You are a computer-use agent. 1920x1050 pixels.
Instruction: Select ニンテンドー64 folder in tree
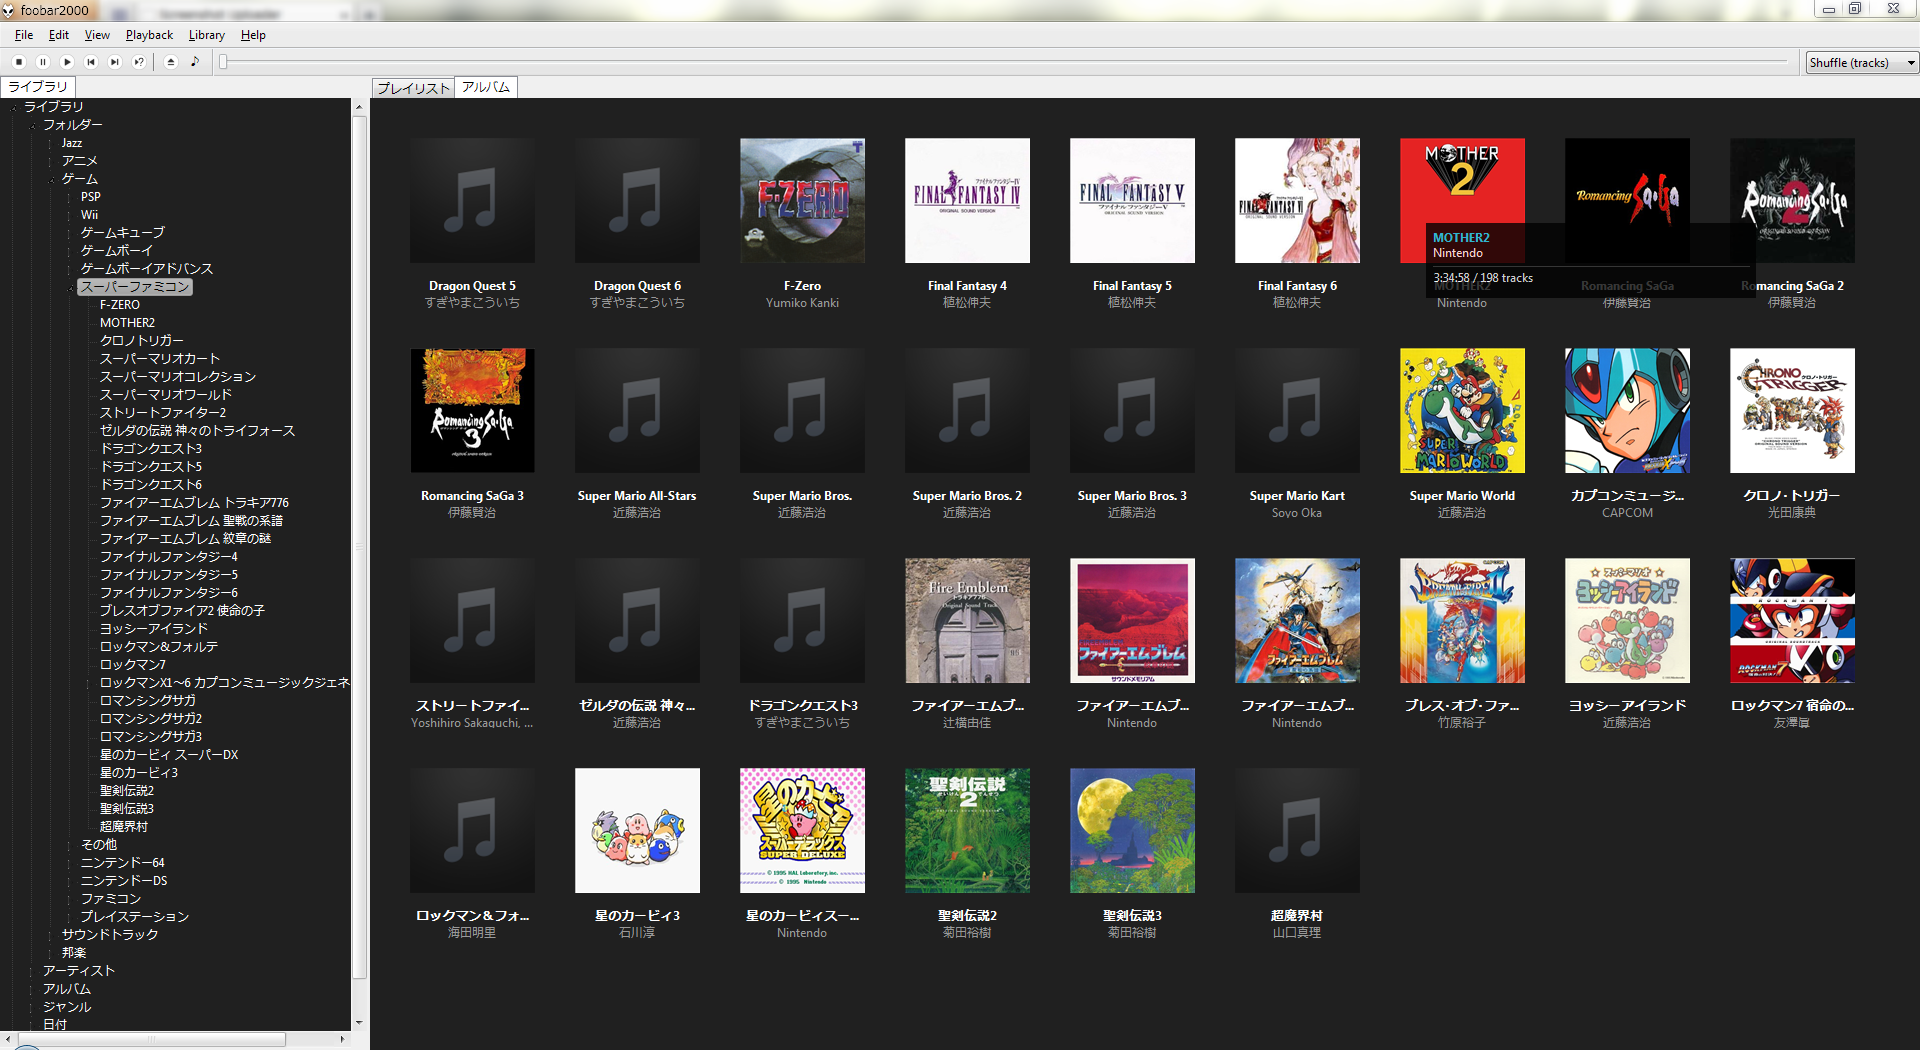click(x=122, y=863)
